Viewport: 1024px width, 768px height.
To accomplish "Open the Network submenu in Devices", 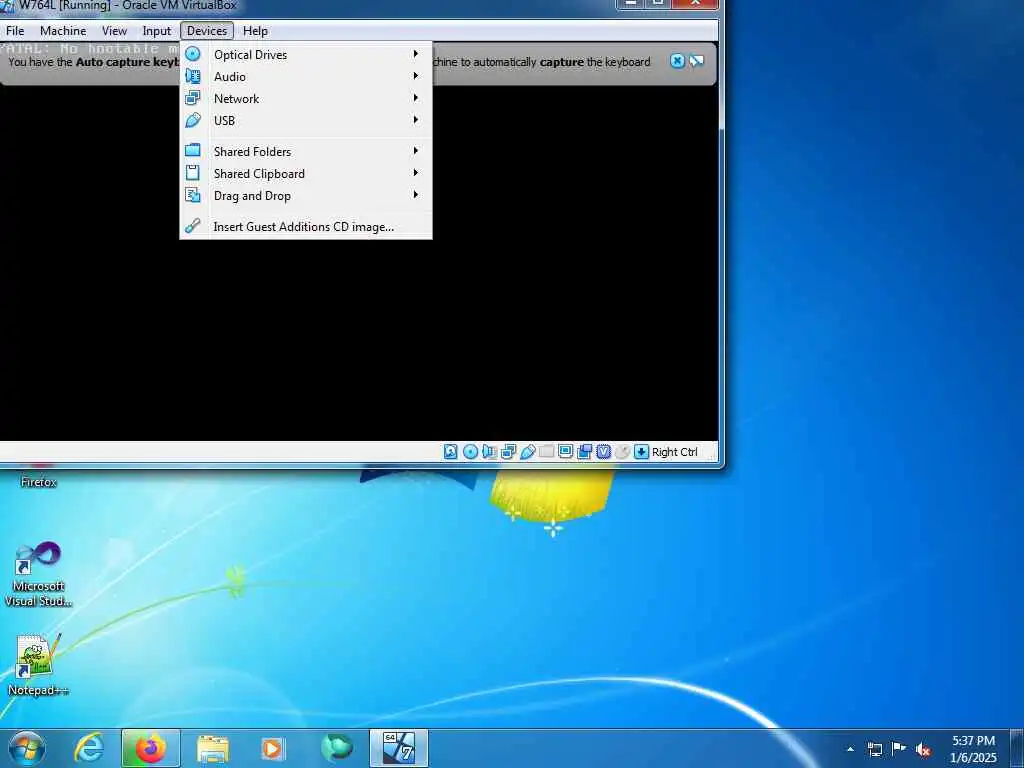I will [306, 99].
